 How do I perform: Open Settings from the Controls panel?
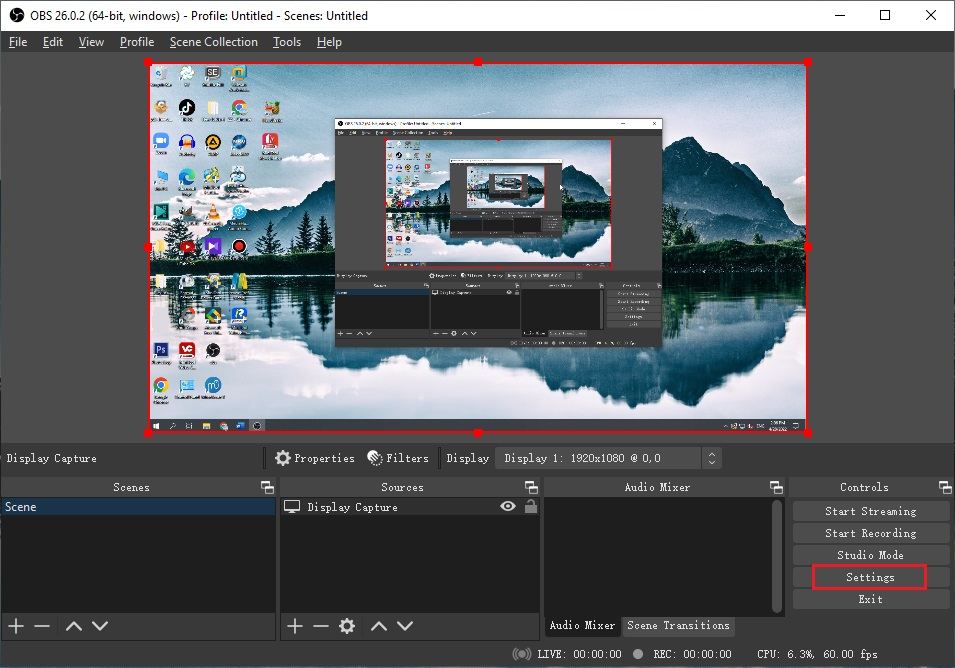[x=870, y=577]
